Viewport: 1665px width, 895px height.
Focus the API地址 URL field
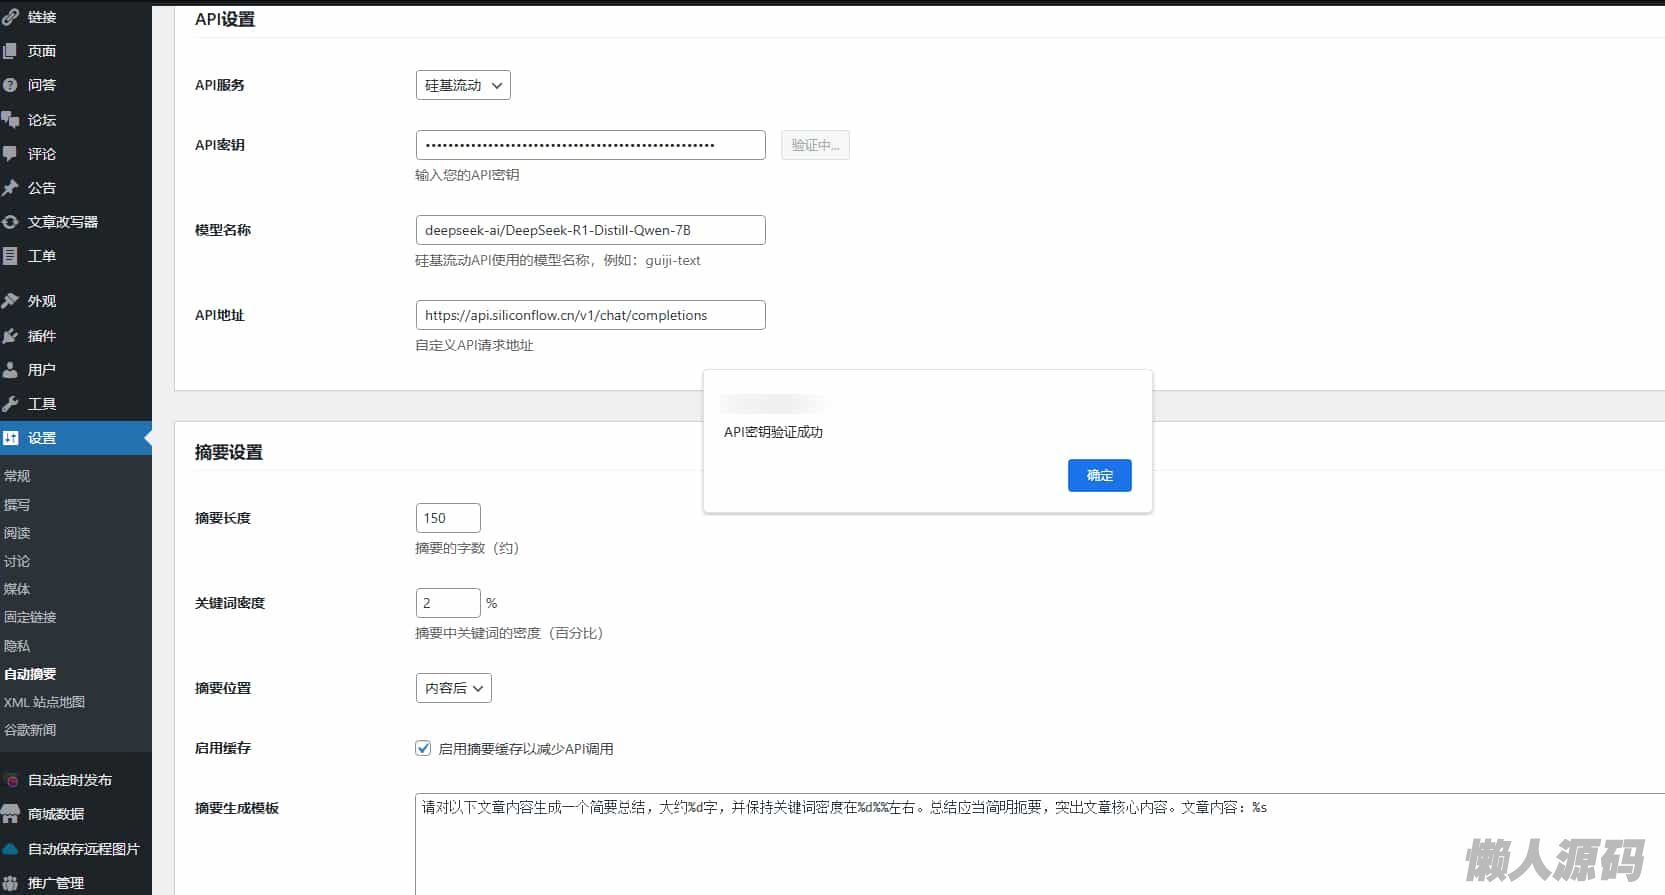tap(590, 315)
